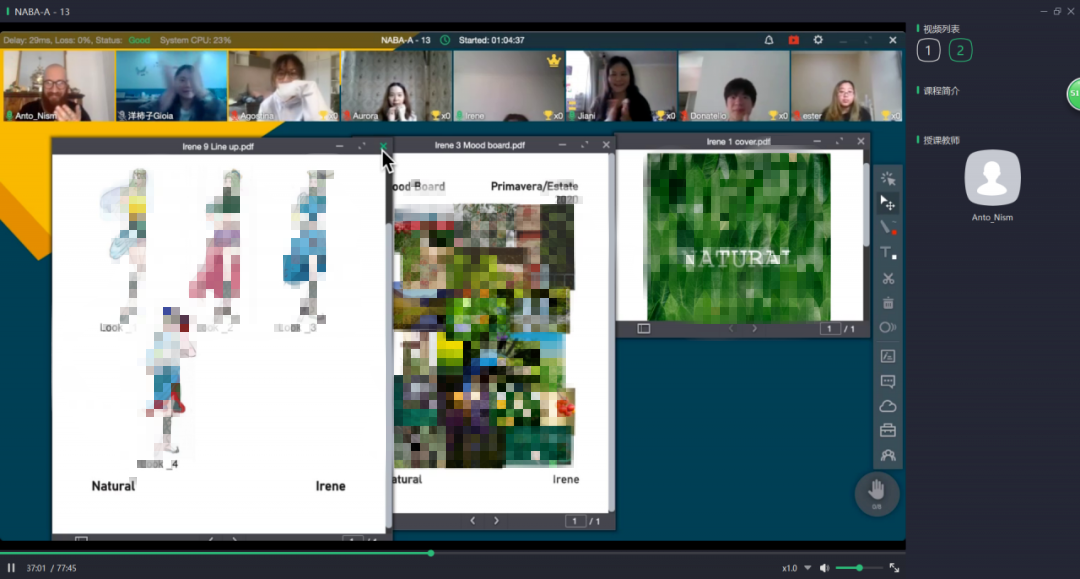The height and width of the screenshot is (579, 1080).
Task: Maximize the Irene 9 Line up.pdf window
Action: point(362,146)
